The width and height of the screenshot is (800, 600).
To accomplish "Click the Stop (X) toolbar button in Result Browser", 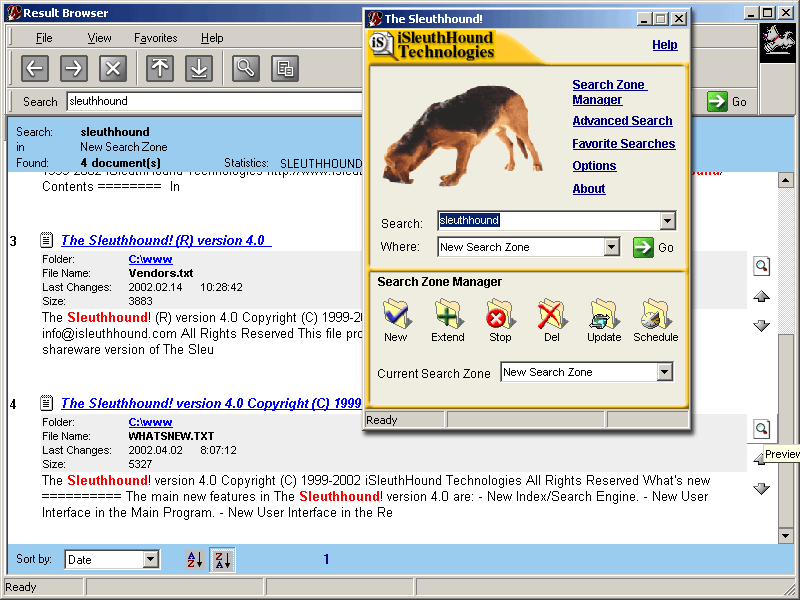I will point(113,68).
